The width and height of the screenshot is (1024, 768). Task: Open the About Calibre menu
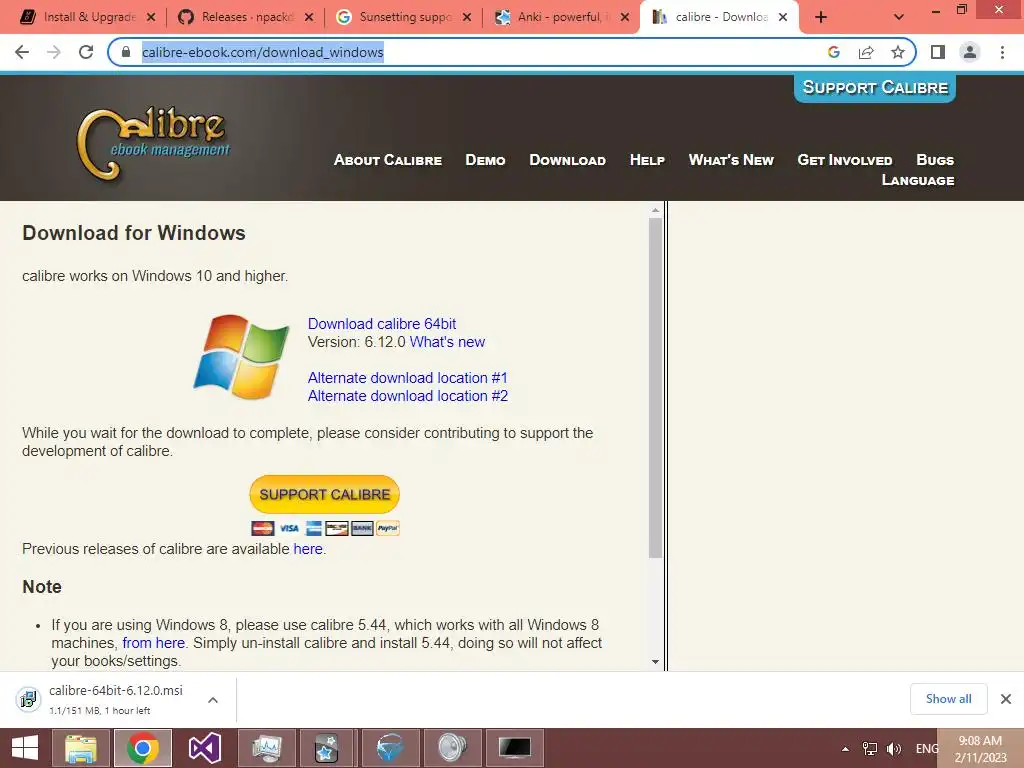coord(388,160)
